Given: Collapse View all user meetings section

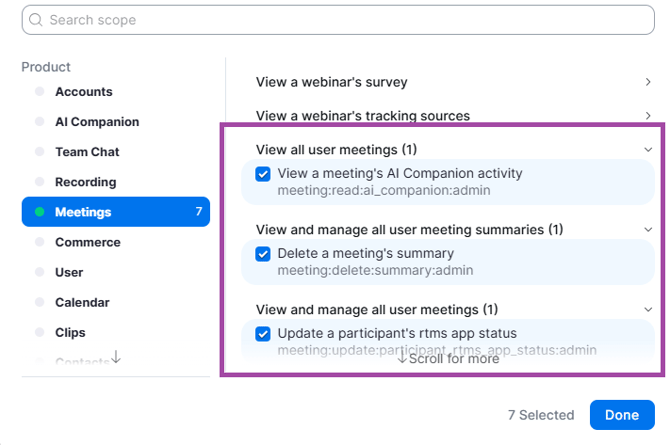Looking at the screenshot, I should [x=648, y=150].
